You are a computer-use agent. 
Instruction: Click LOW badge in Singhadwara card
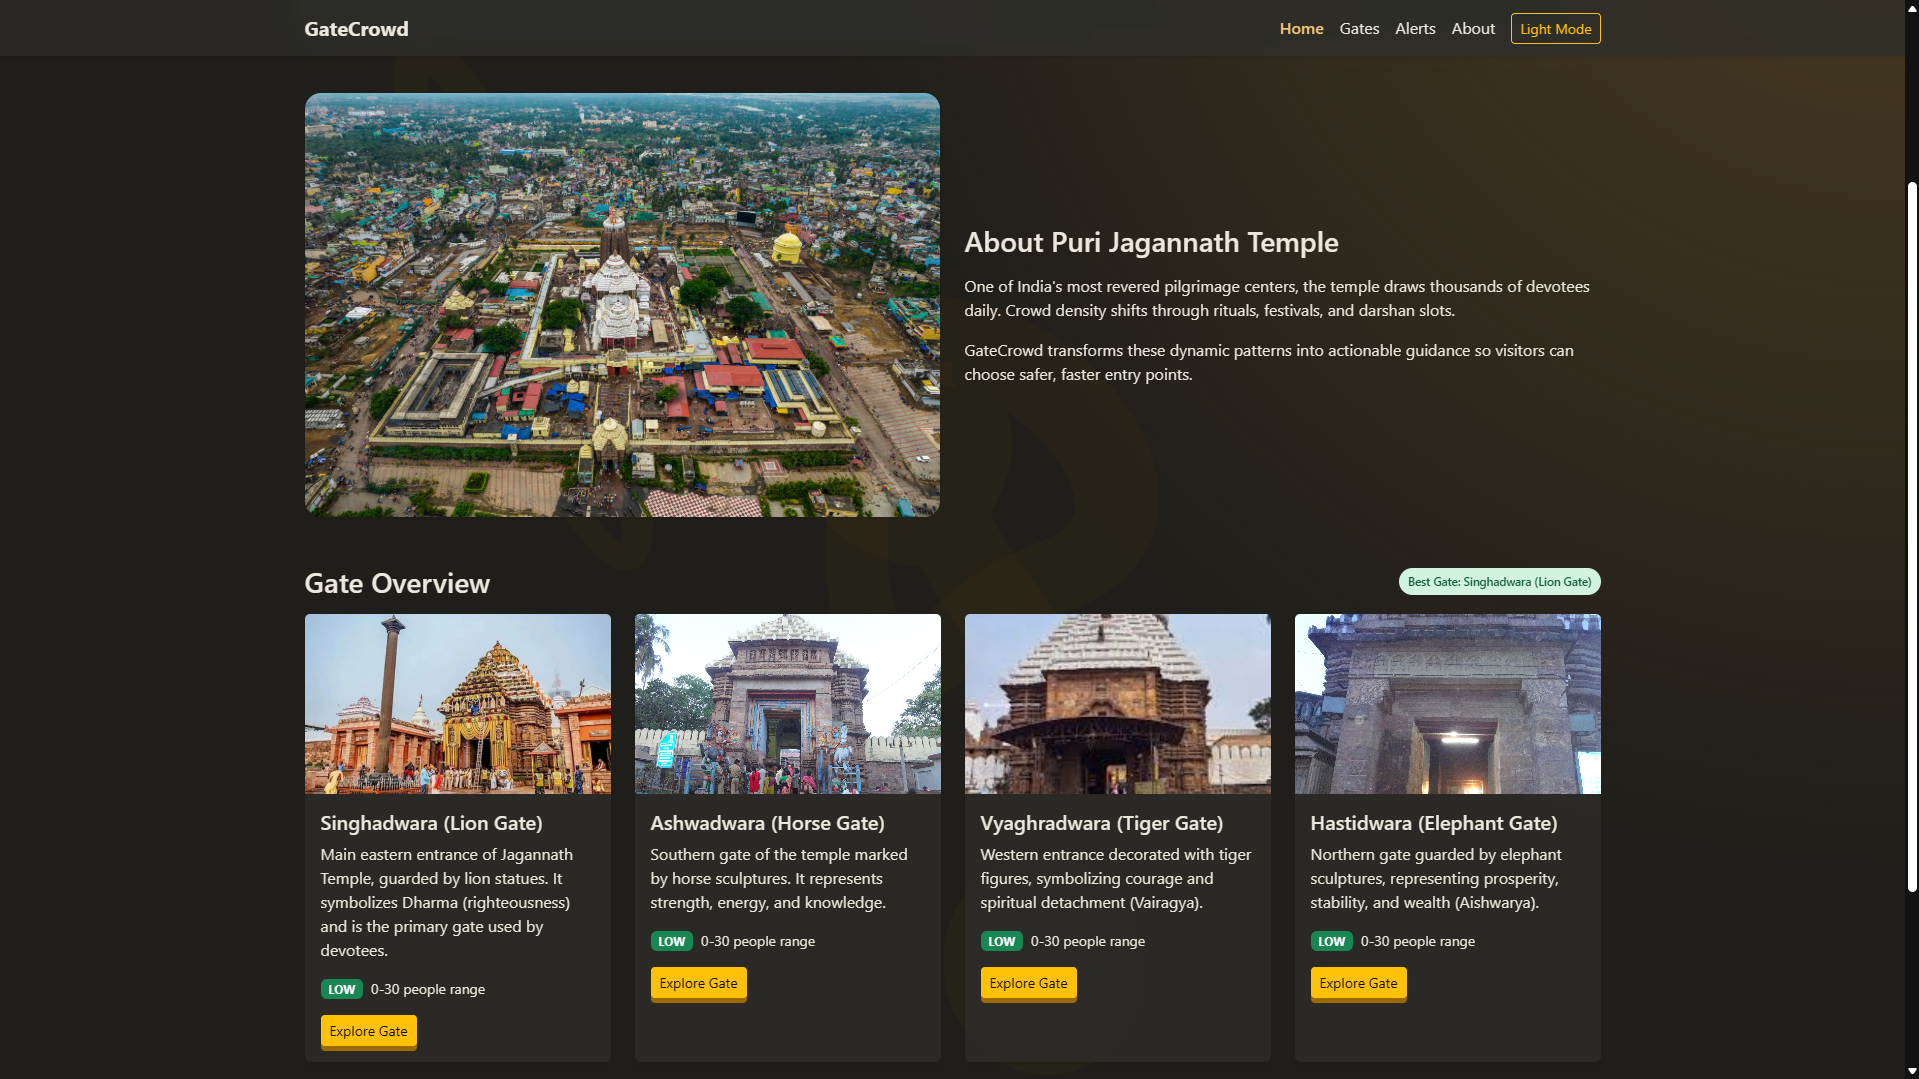coord(341,990)
